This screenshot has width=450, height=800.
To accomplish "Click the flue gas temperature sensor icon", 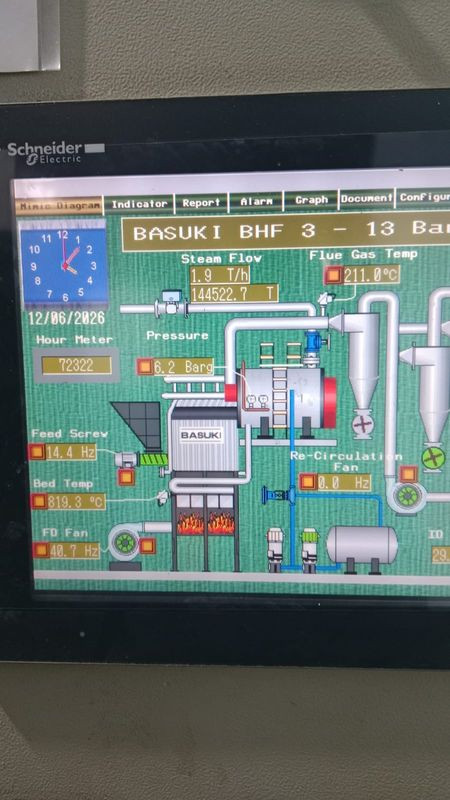I will (x=324, y=299).
